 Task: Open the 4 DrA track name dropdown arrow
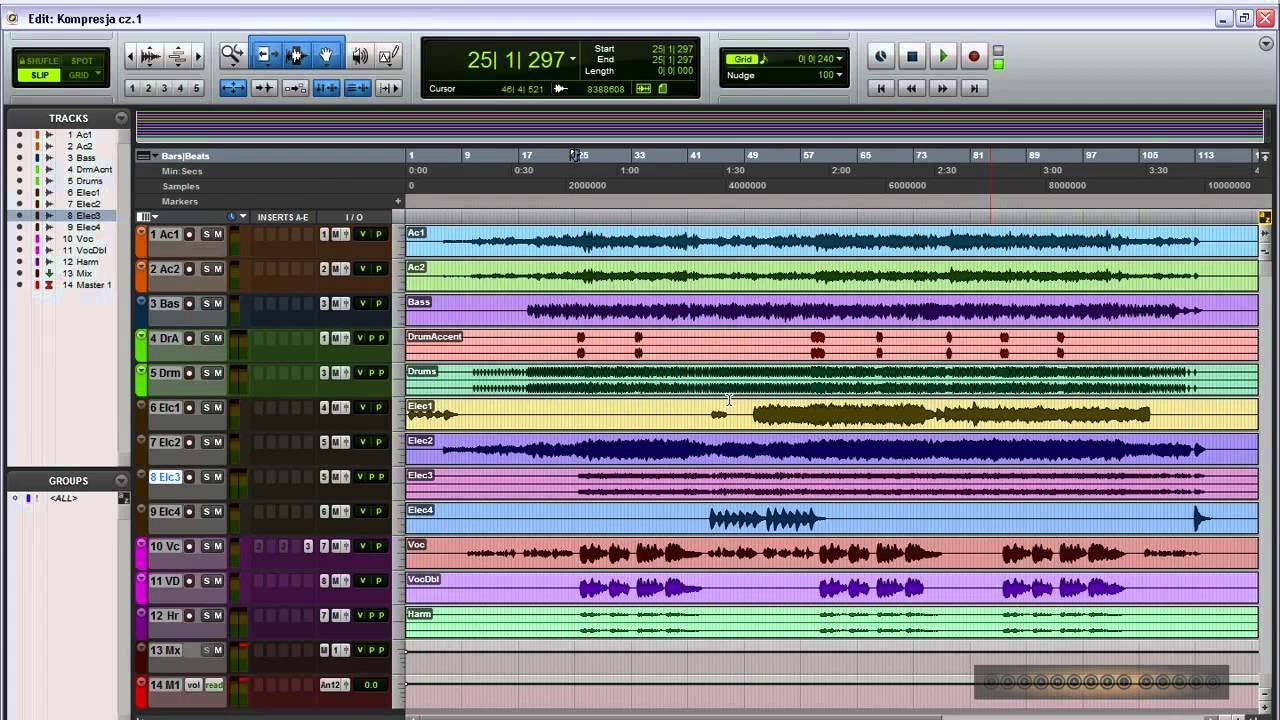(x=142, y=333)
